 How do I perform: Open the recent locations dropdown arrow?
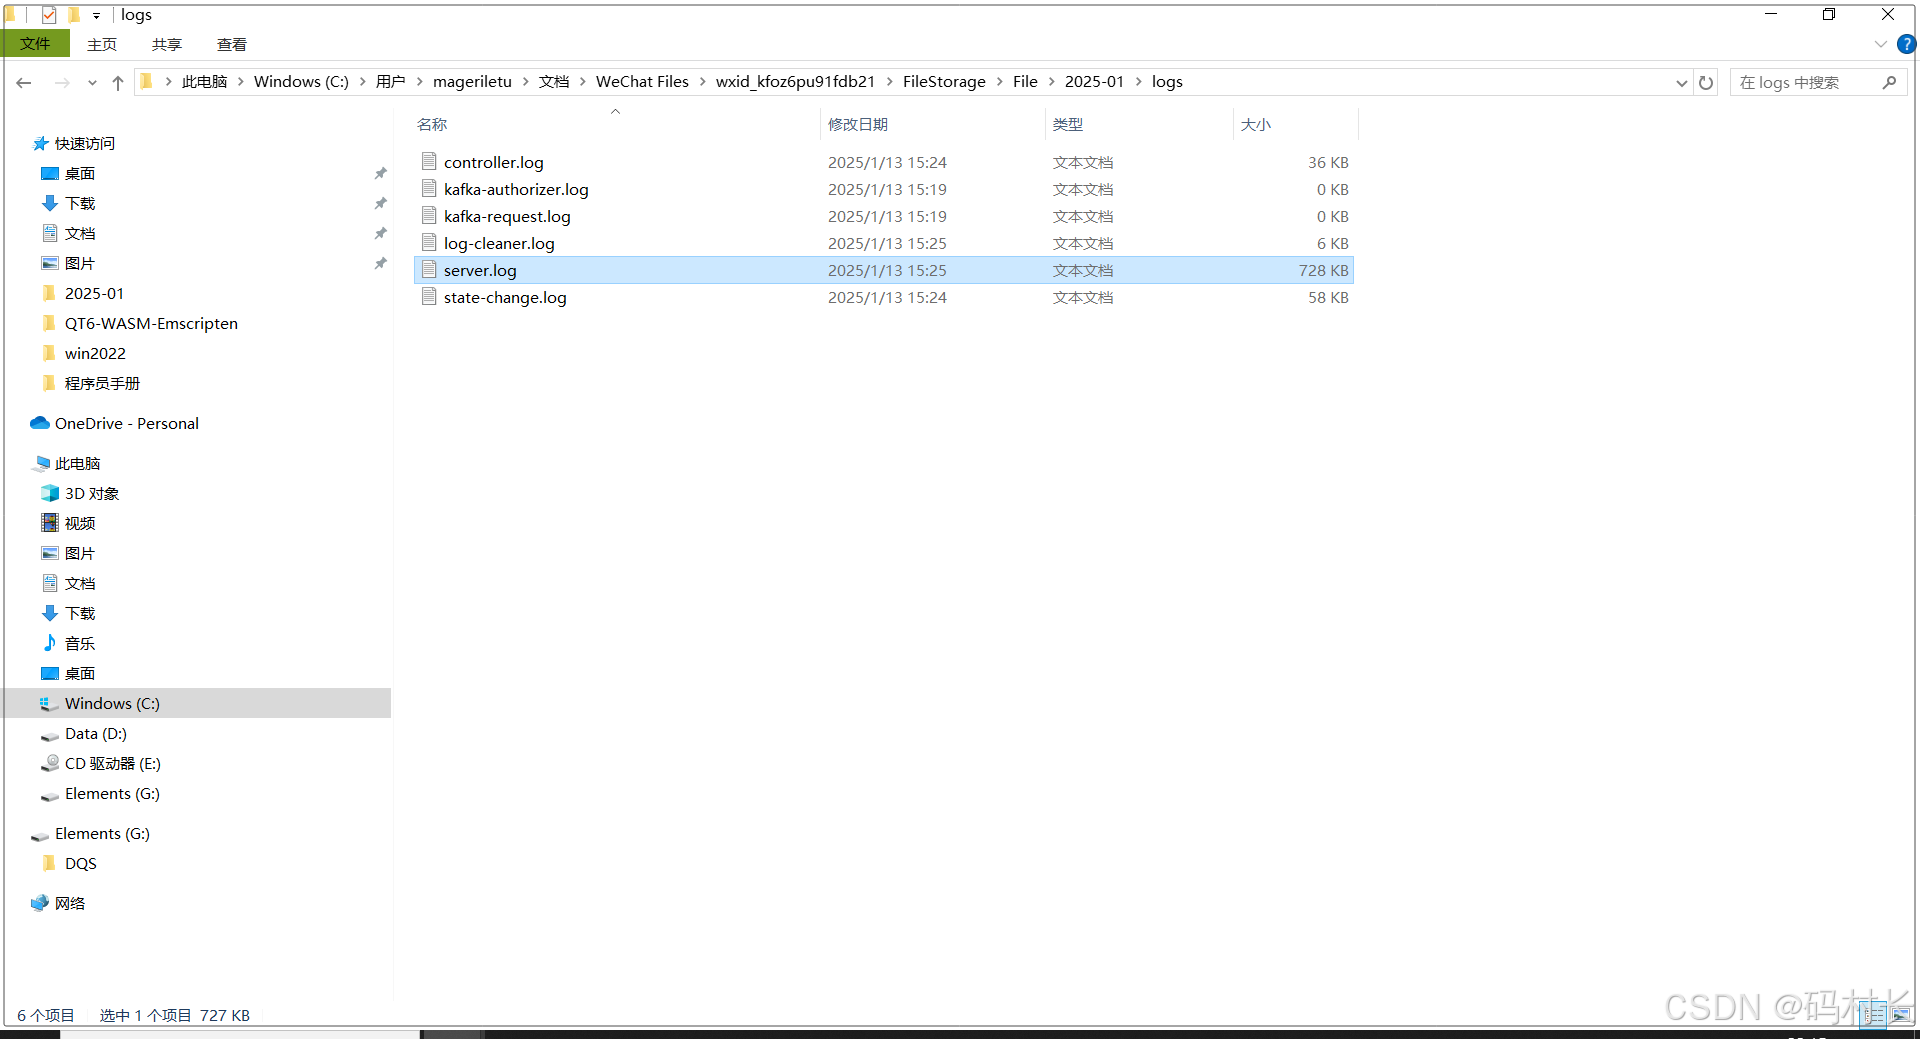point(92,83)
